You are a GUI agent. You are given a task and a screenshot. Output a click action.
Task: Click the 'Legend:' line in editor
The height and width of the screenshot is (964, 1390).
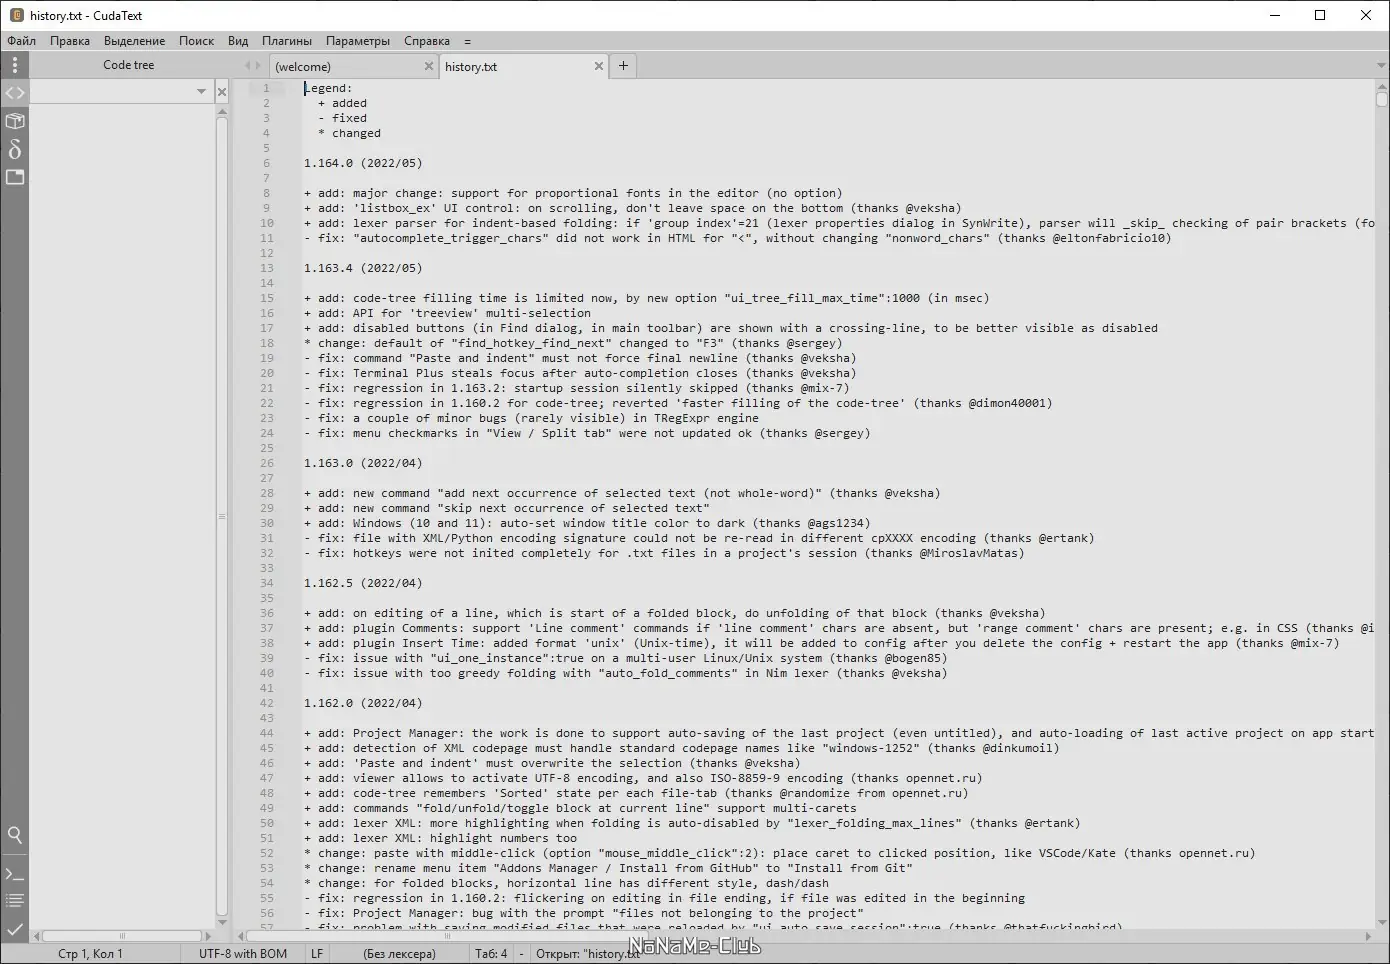pos(328,88)
